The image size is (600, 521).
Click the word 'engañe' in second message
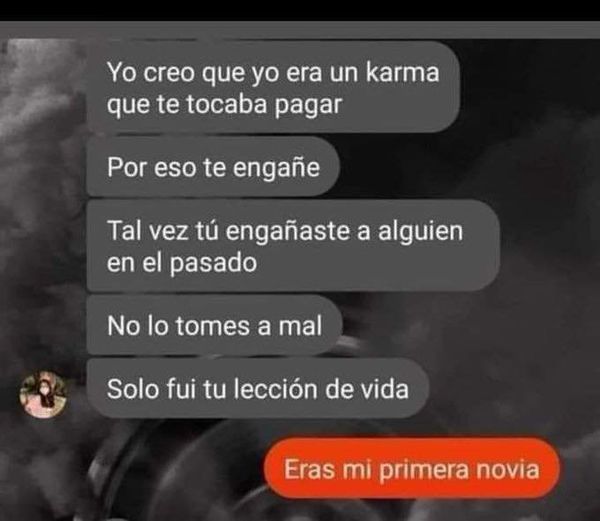pos(276,168)
